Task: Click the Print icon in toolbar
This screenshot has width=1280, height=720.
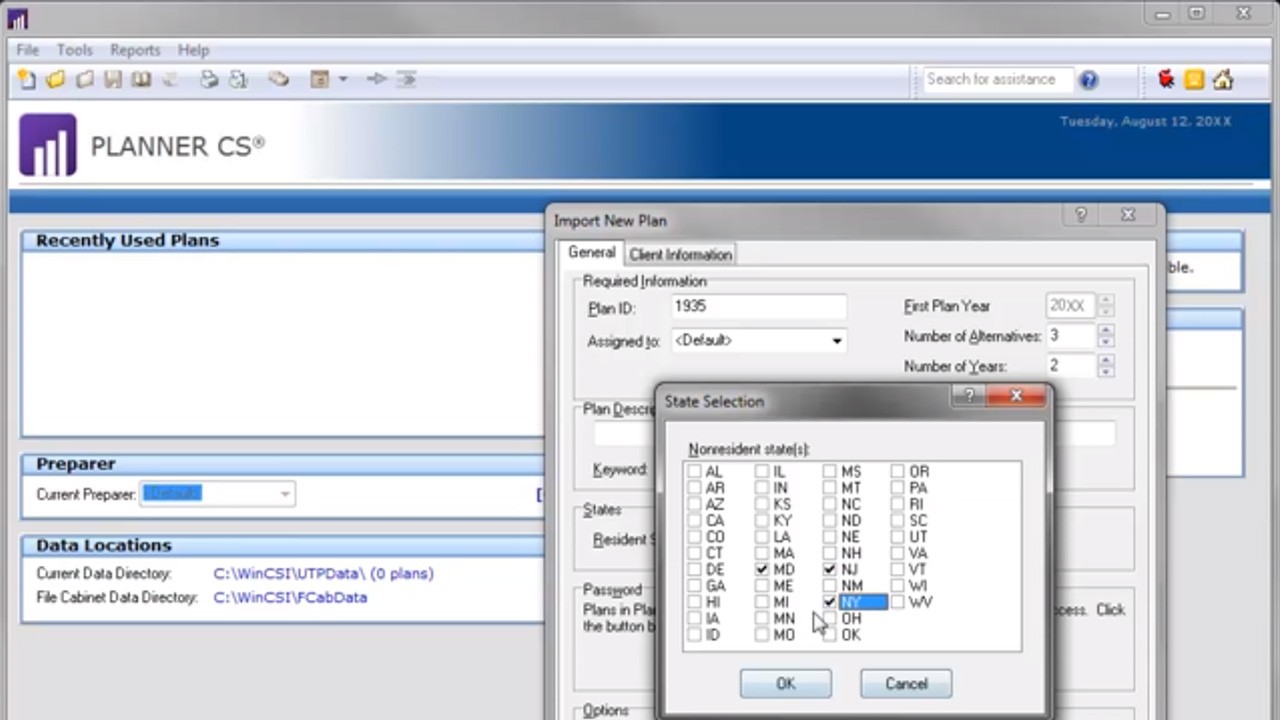Action: 209,80
